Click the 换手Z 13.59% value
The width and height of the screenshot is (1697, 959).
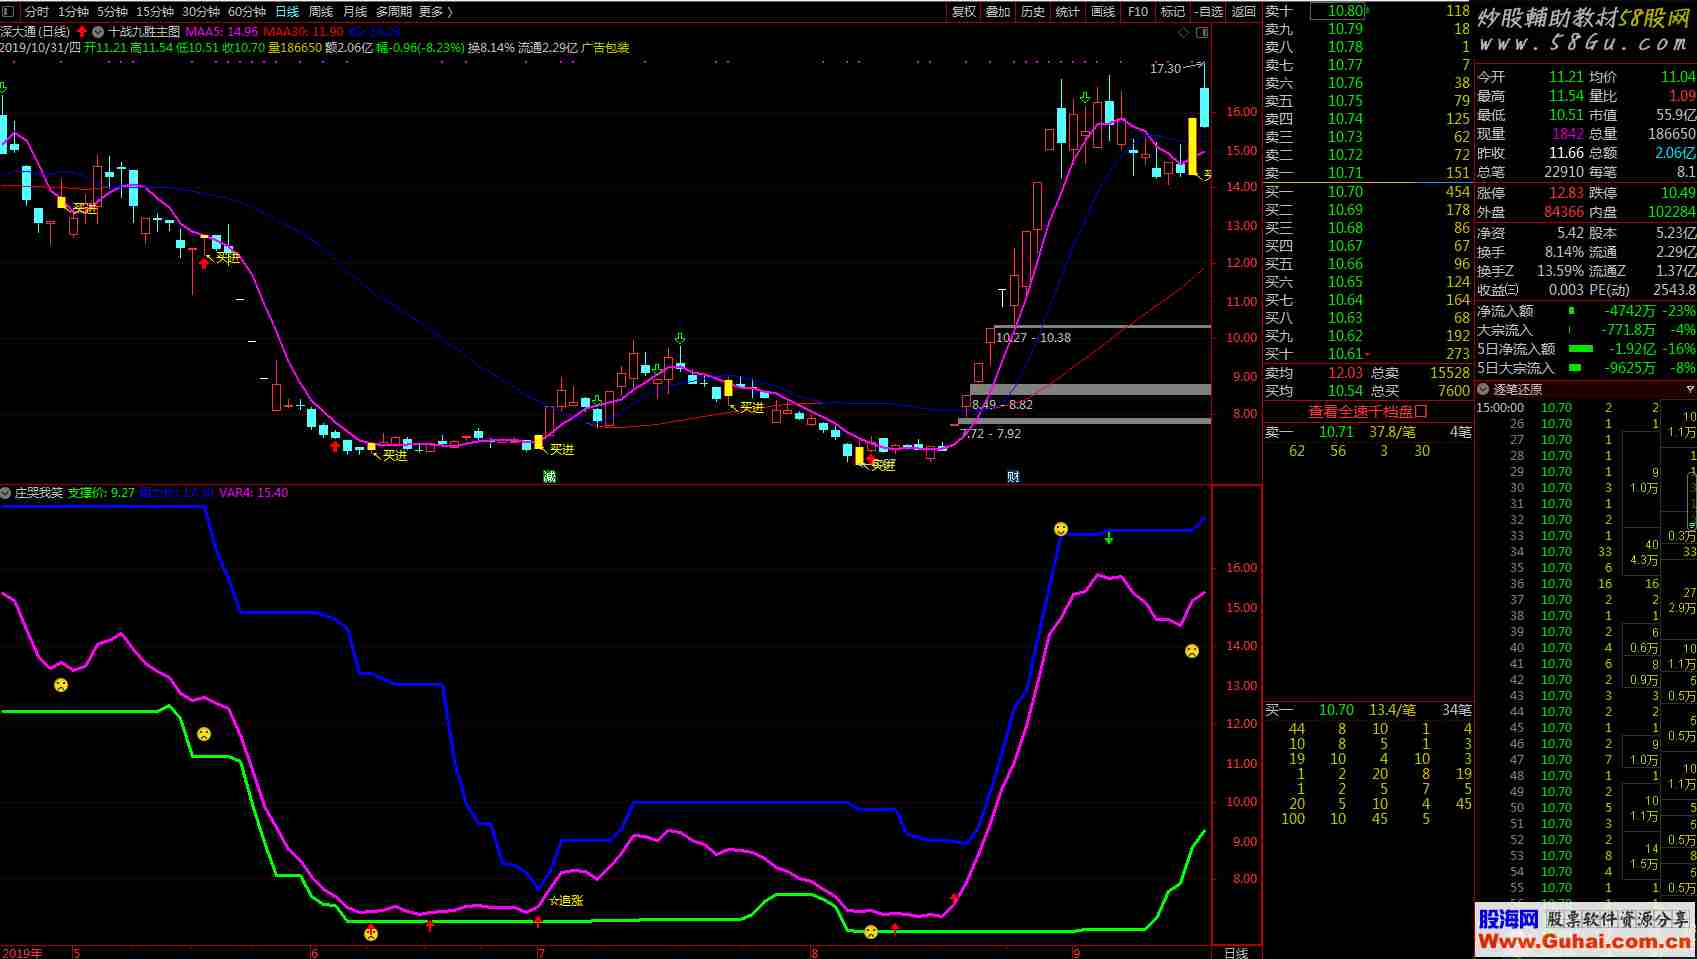[x=1561, y=271]
